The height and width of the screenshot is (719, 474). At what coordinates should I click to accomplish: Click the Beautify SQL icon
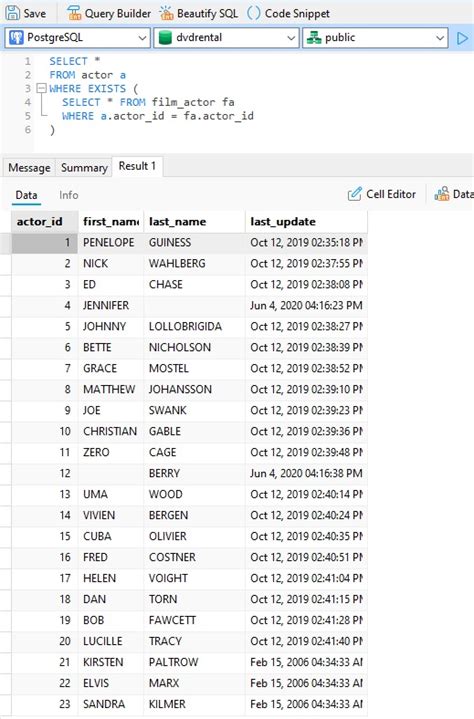(x=166, y=13)
